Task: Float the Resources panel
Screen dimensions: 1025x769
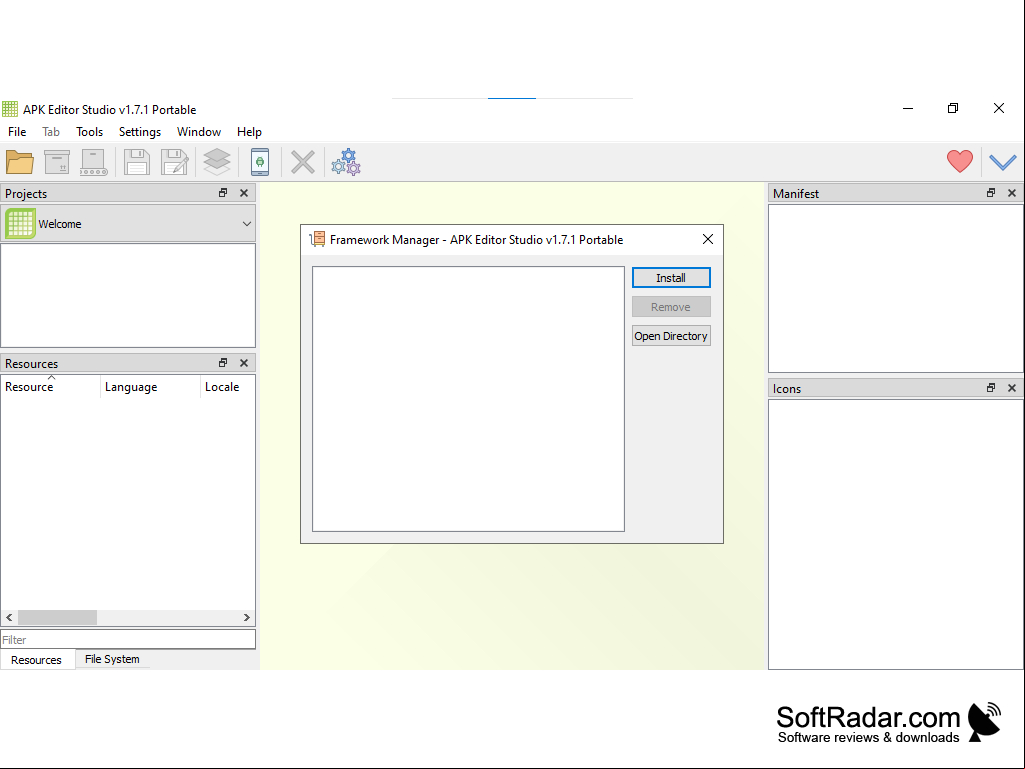Action: pyautogui.click(x=223, y=363)
